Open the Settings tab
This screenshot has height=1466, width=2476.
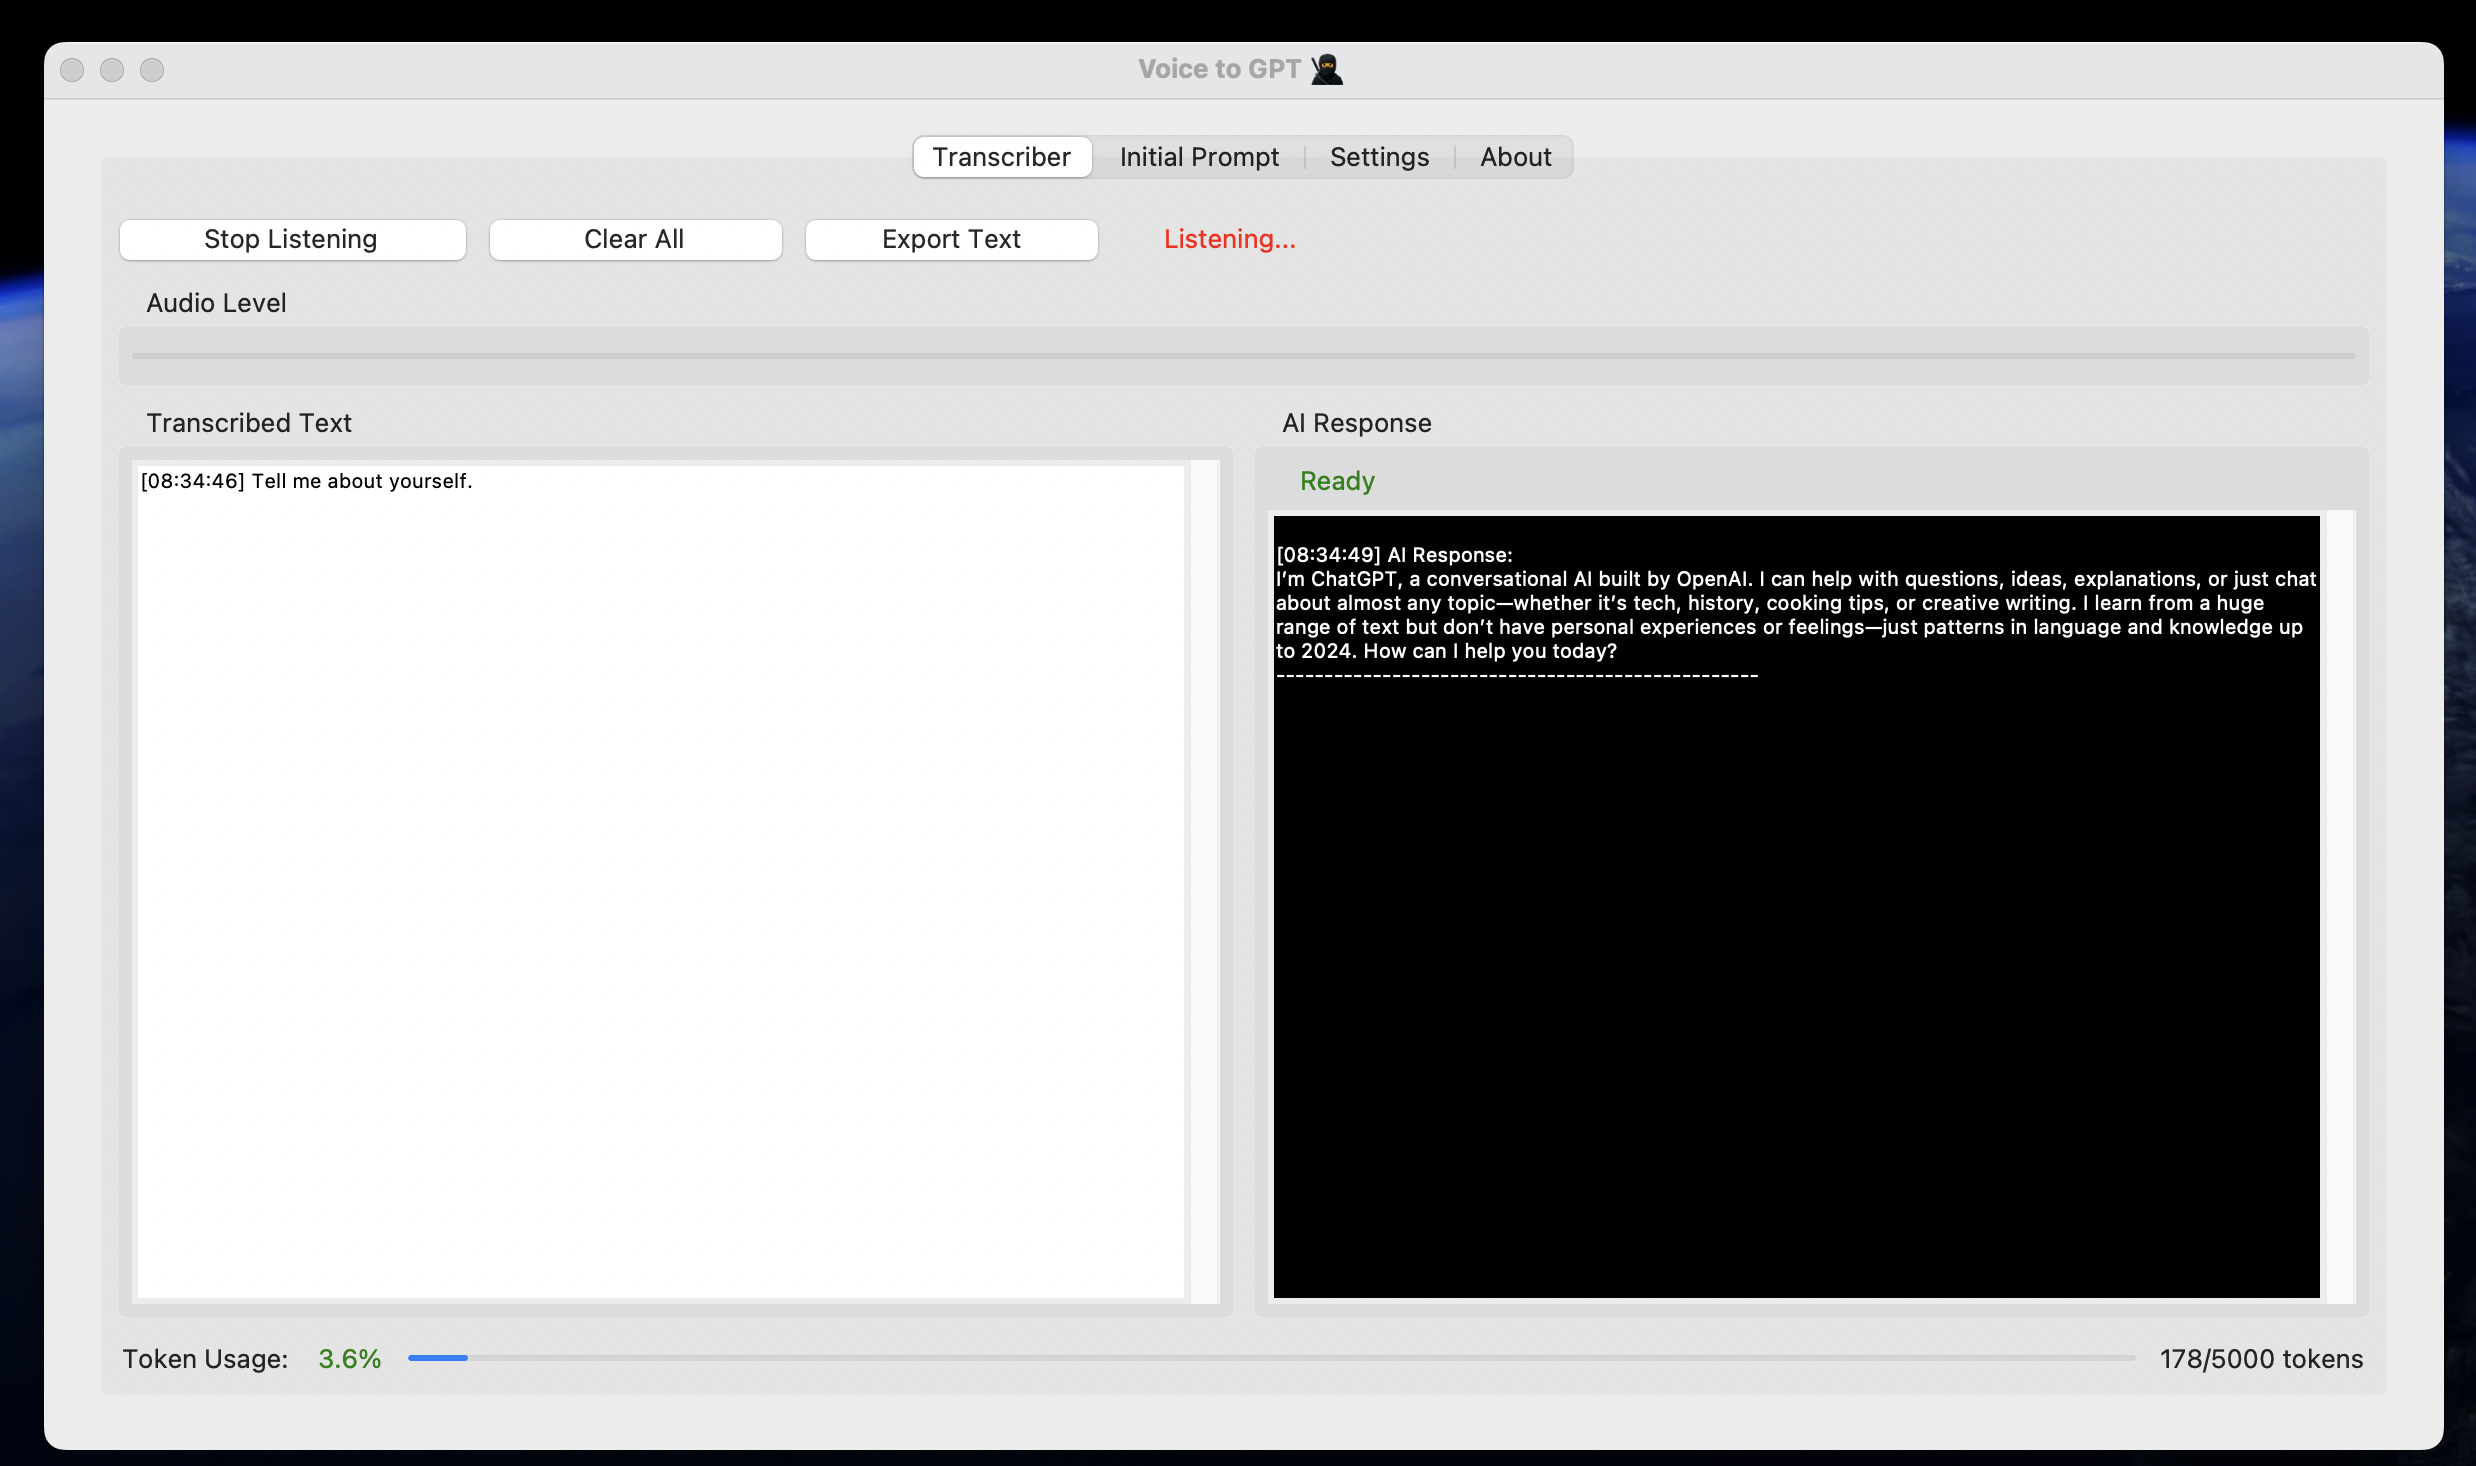(x=1378, y=157)
